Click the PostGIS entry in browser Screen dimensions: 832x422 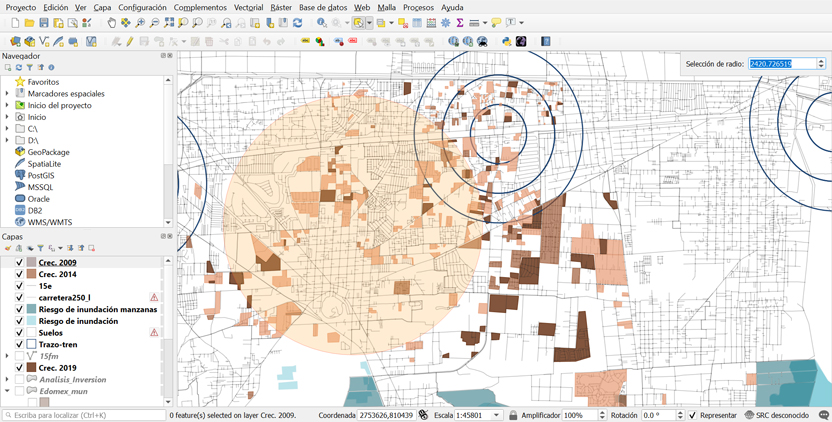coord(40,175)
